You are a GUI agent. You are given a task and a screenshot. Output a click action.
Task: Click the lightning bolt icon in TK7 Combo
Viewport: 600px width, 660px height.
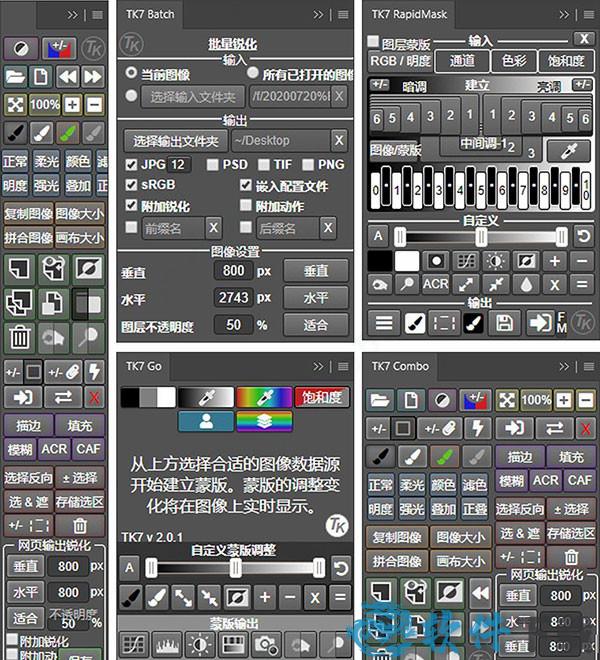[477, 428]
